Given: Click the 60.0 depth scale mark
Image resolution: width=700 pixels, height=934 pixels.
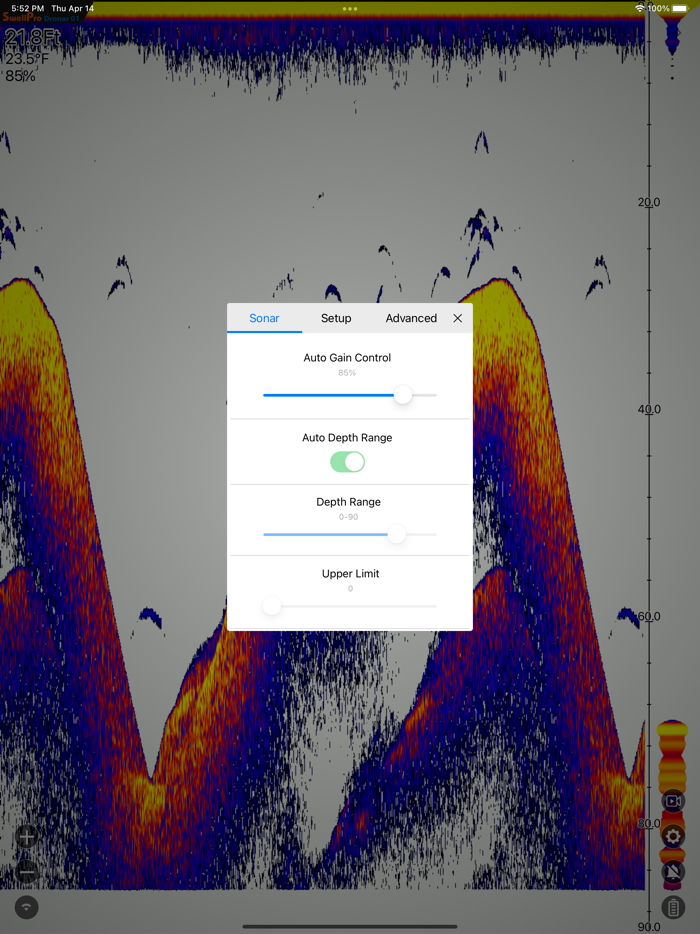Looking at the screenshot, I should click(x=649, y=617).
